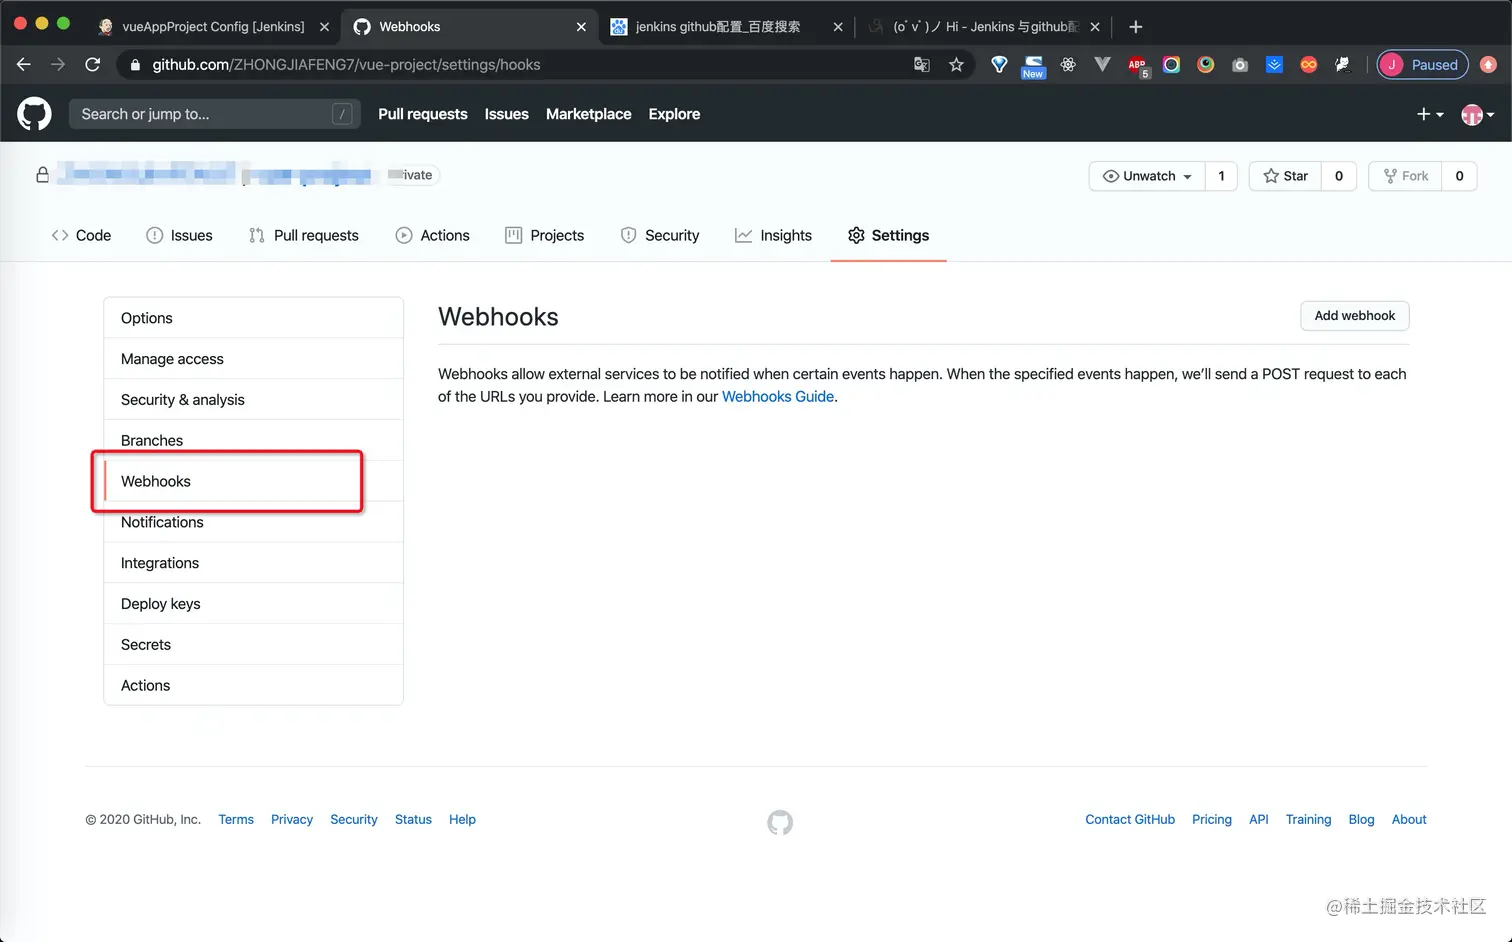
Task: Open Manage access settings
Action: tap(253, 359)
